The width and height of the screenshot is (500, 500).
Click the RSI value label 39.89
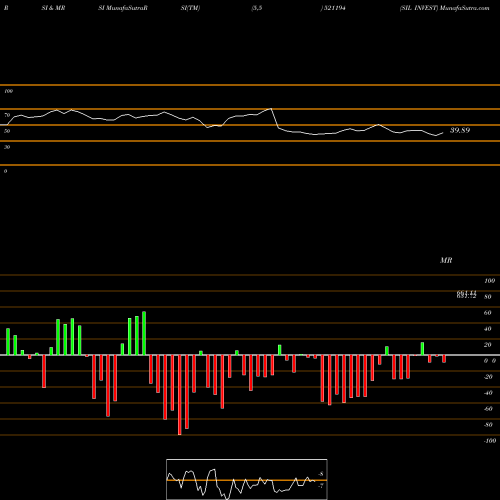point(460,130)
